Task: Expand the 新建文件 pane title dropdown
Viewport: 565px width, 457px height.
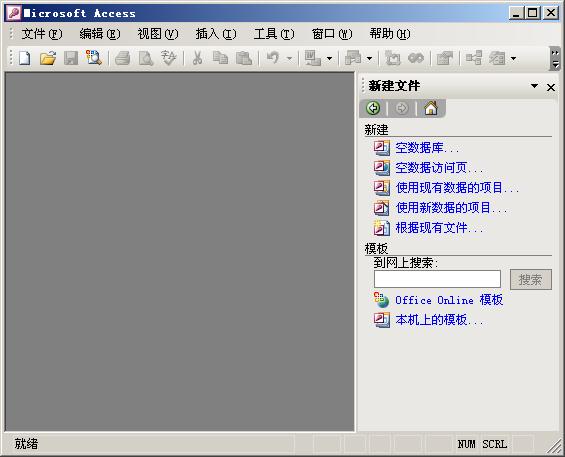Action: click(x=534, y=86)
